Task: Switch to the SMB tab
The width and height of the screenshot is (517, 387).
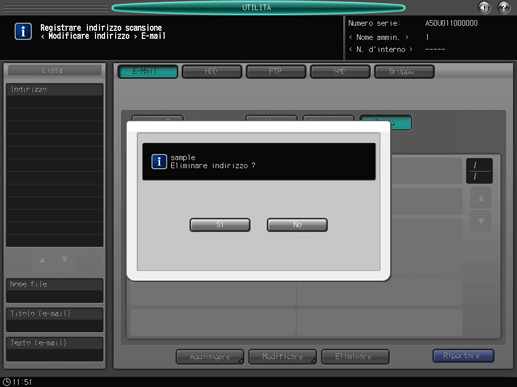Action: click(340, 71)
